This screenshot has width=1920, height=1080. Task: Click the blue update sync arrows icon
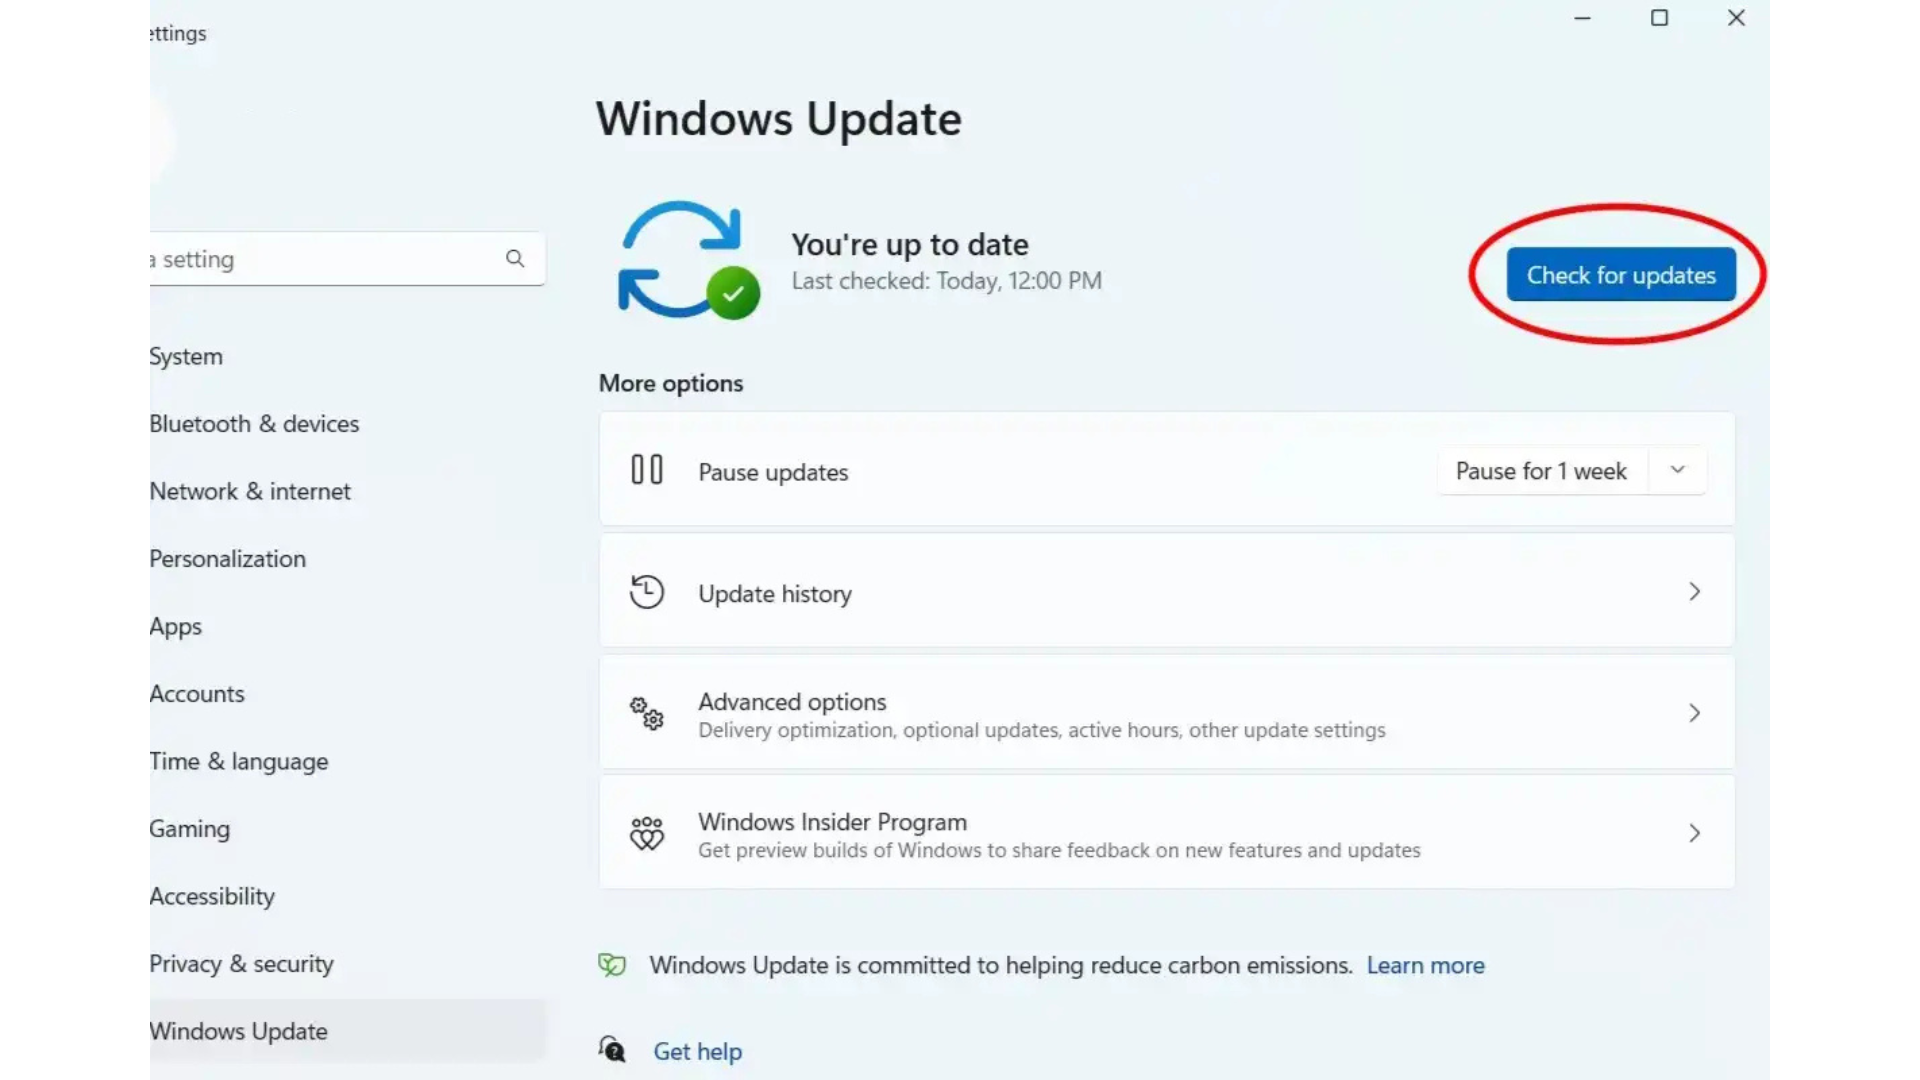click(x=685, y=258)
